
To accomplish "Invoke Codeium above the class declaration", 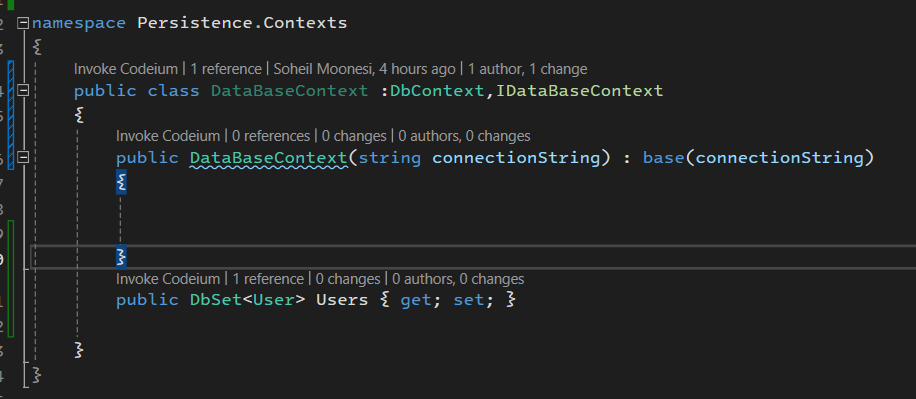I will pyautogui.click(x=126, y=69).
